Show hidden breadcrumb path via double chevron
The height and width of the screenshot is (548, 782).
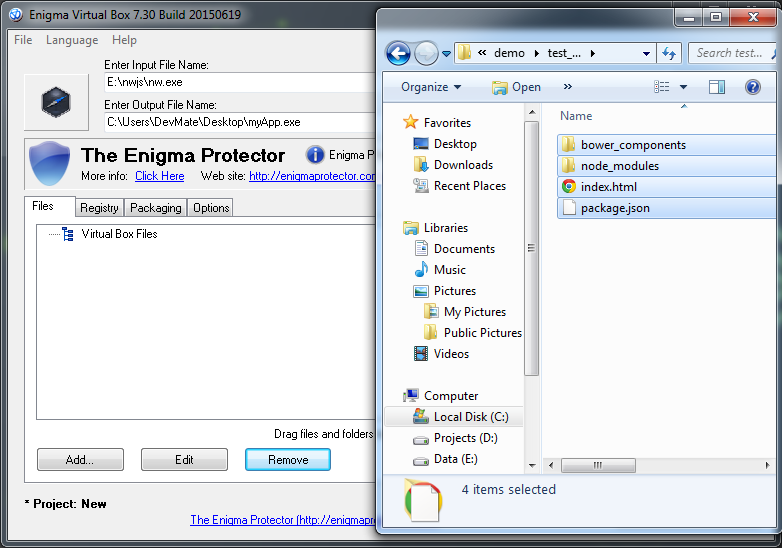click(x=482, y=52)
